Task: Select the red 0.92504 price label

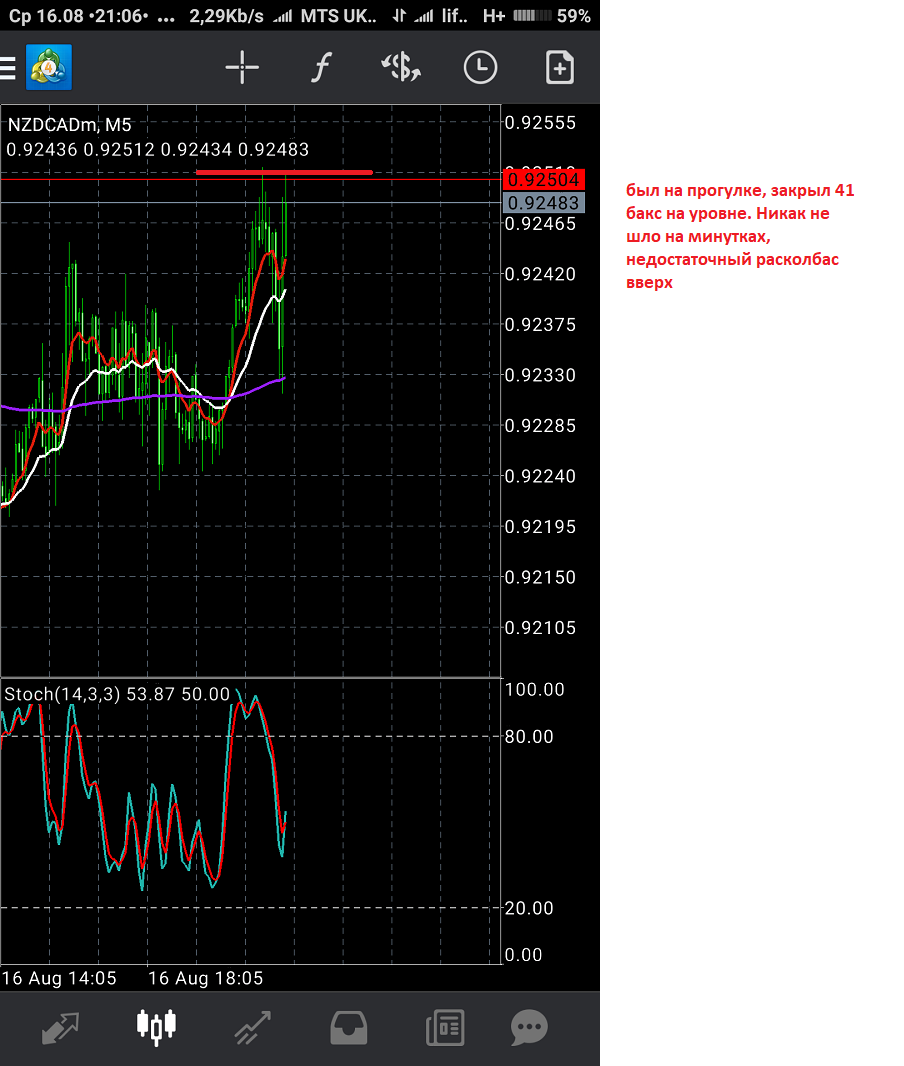Action: click(544, 179)
